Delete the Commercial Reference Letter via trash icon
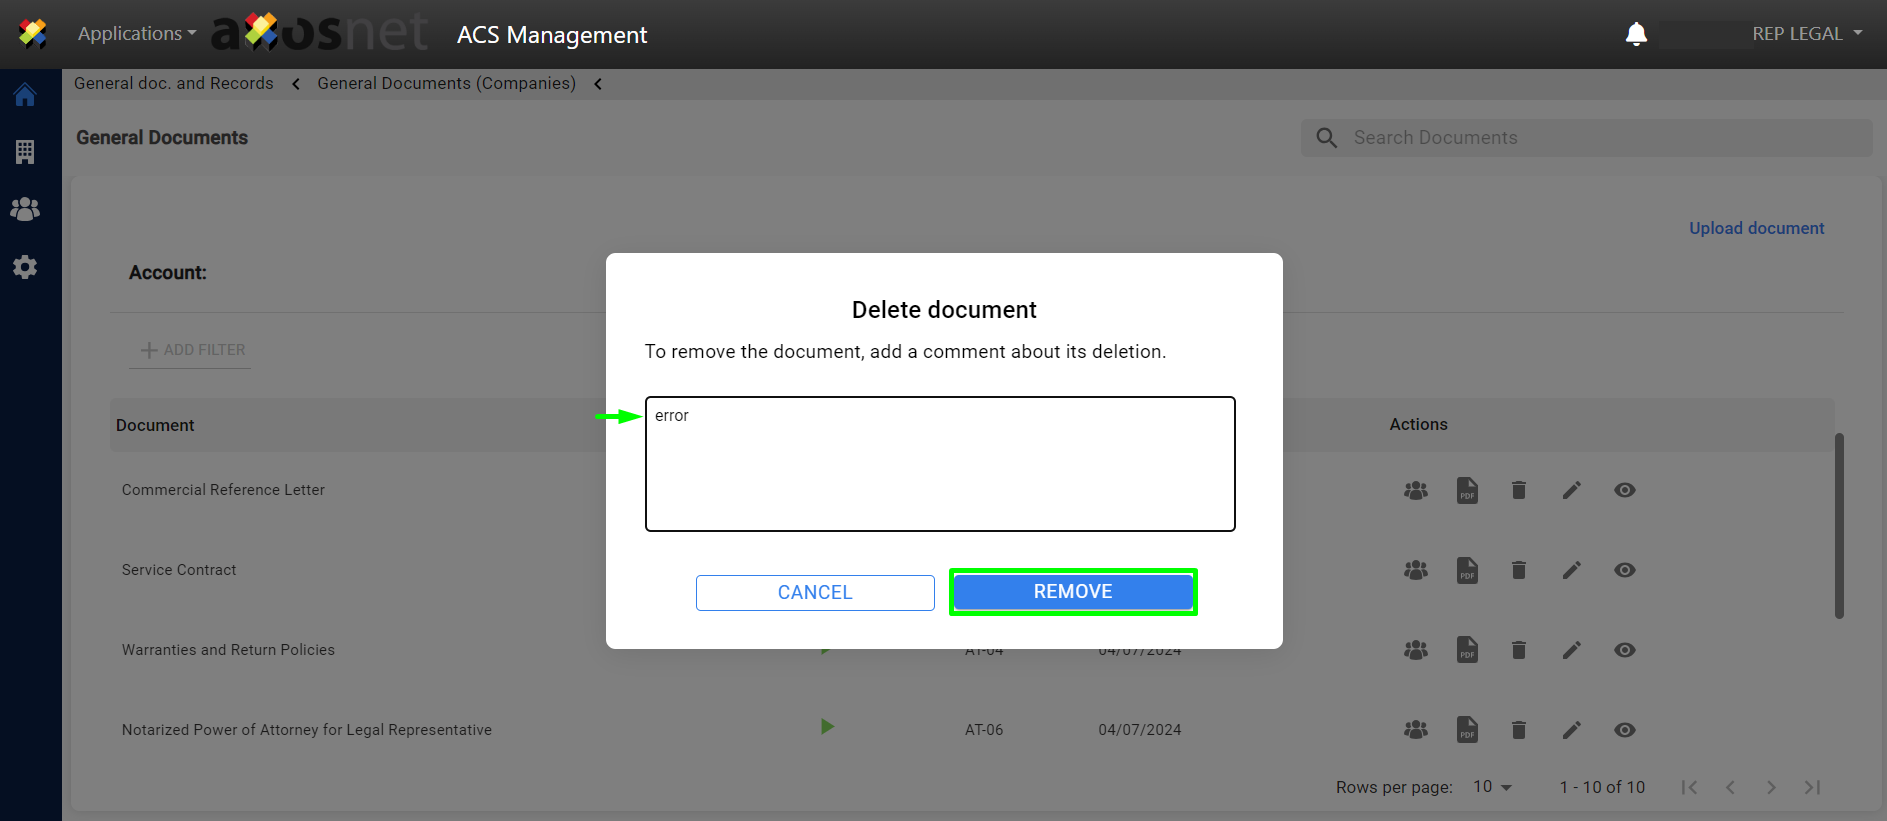This screenshot has width=1887, height=821. (x=1519, y=490)
